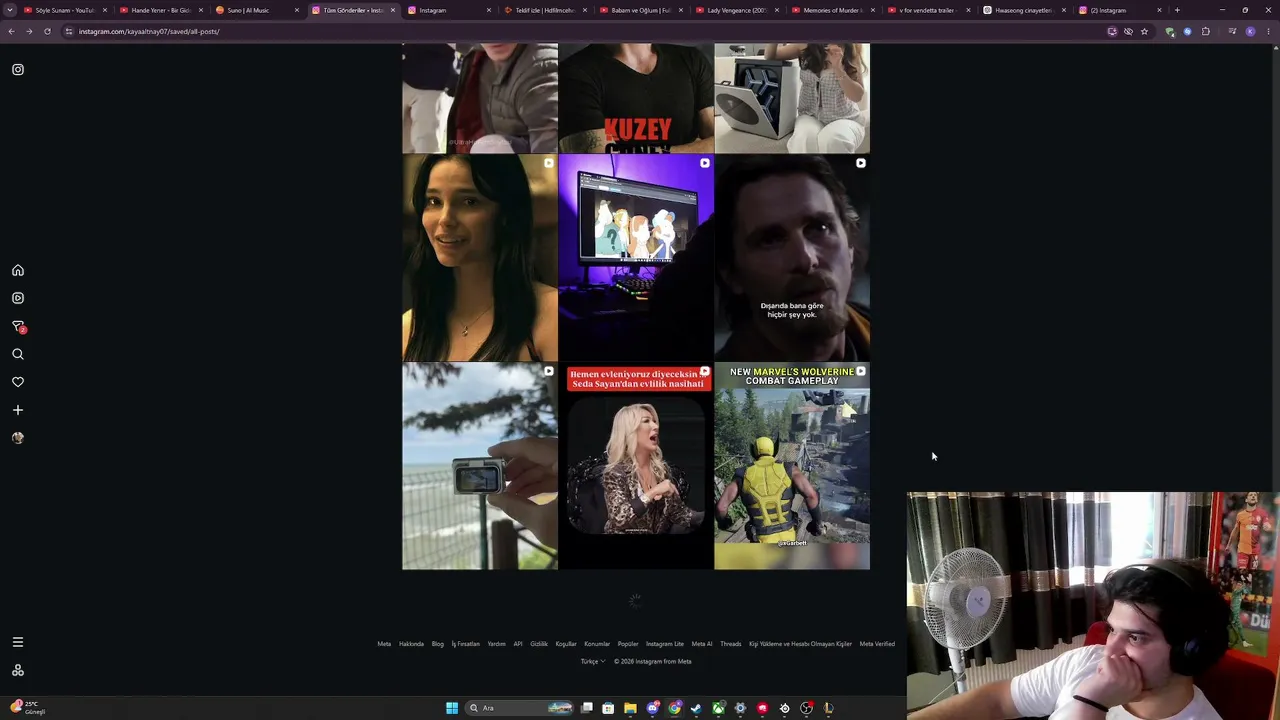The image size is (1280, 720).
Task: Open the Marvel's Wolverine combat gameplay reel
Action: point(792,467)
